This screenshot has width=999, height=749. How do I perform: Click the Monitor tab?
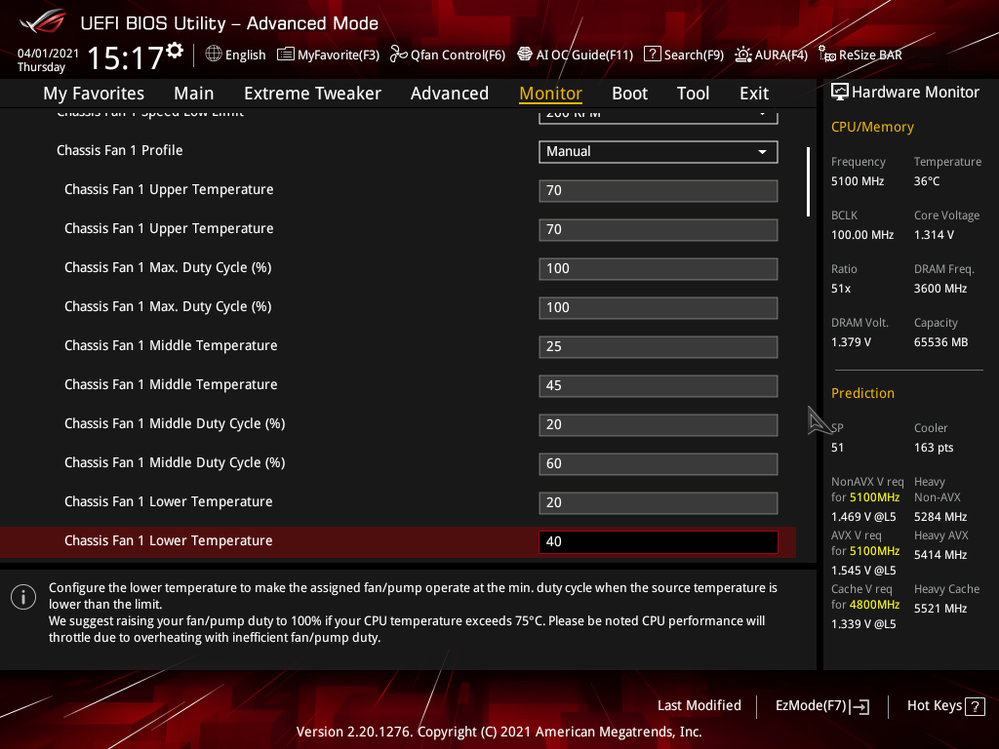550,93
